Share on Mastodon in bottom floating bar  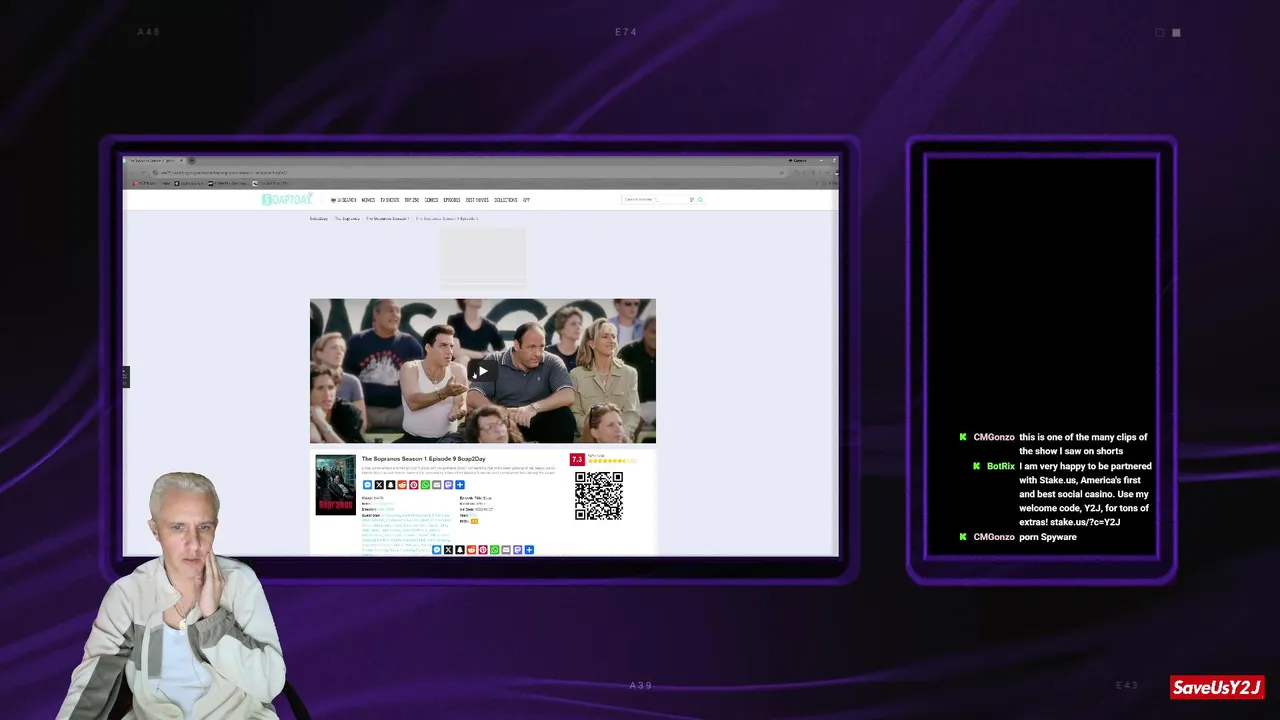(517, 550)
